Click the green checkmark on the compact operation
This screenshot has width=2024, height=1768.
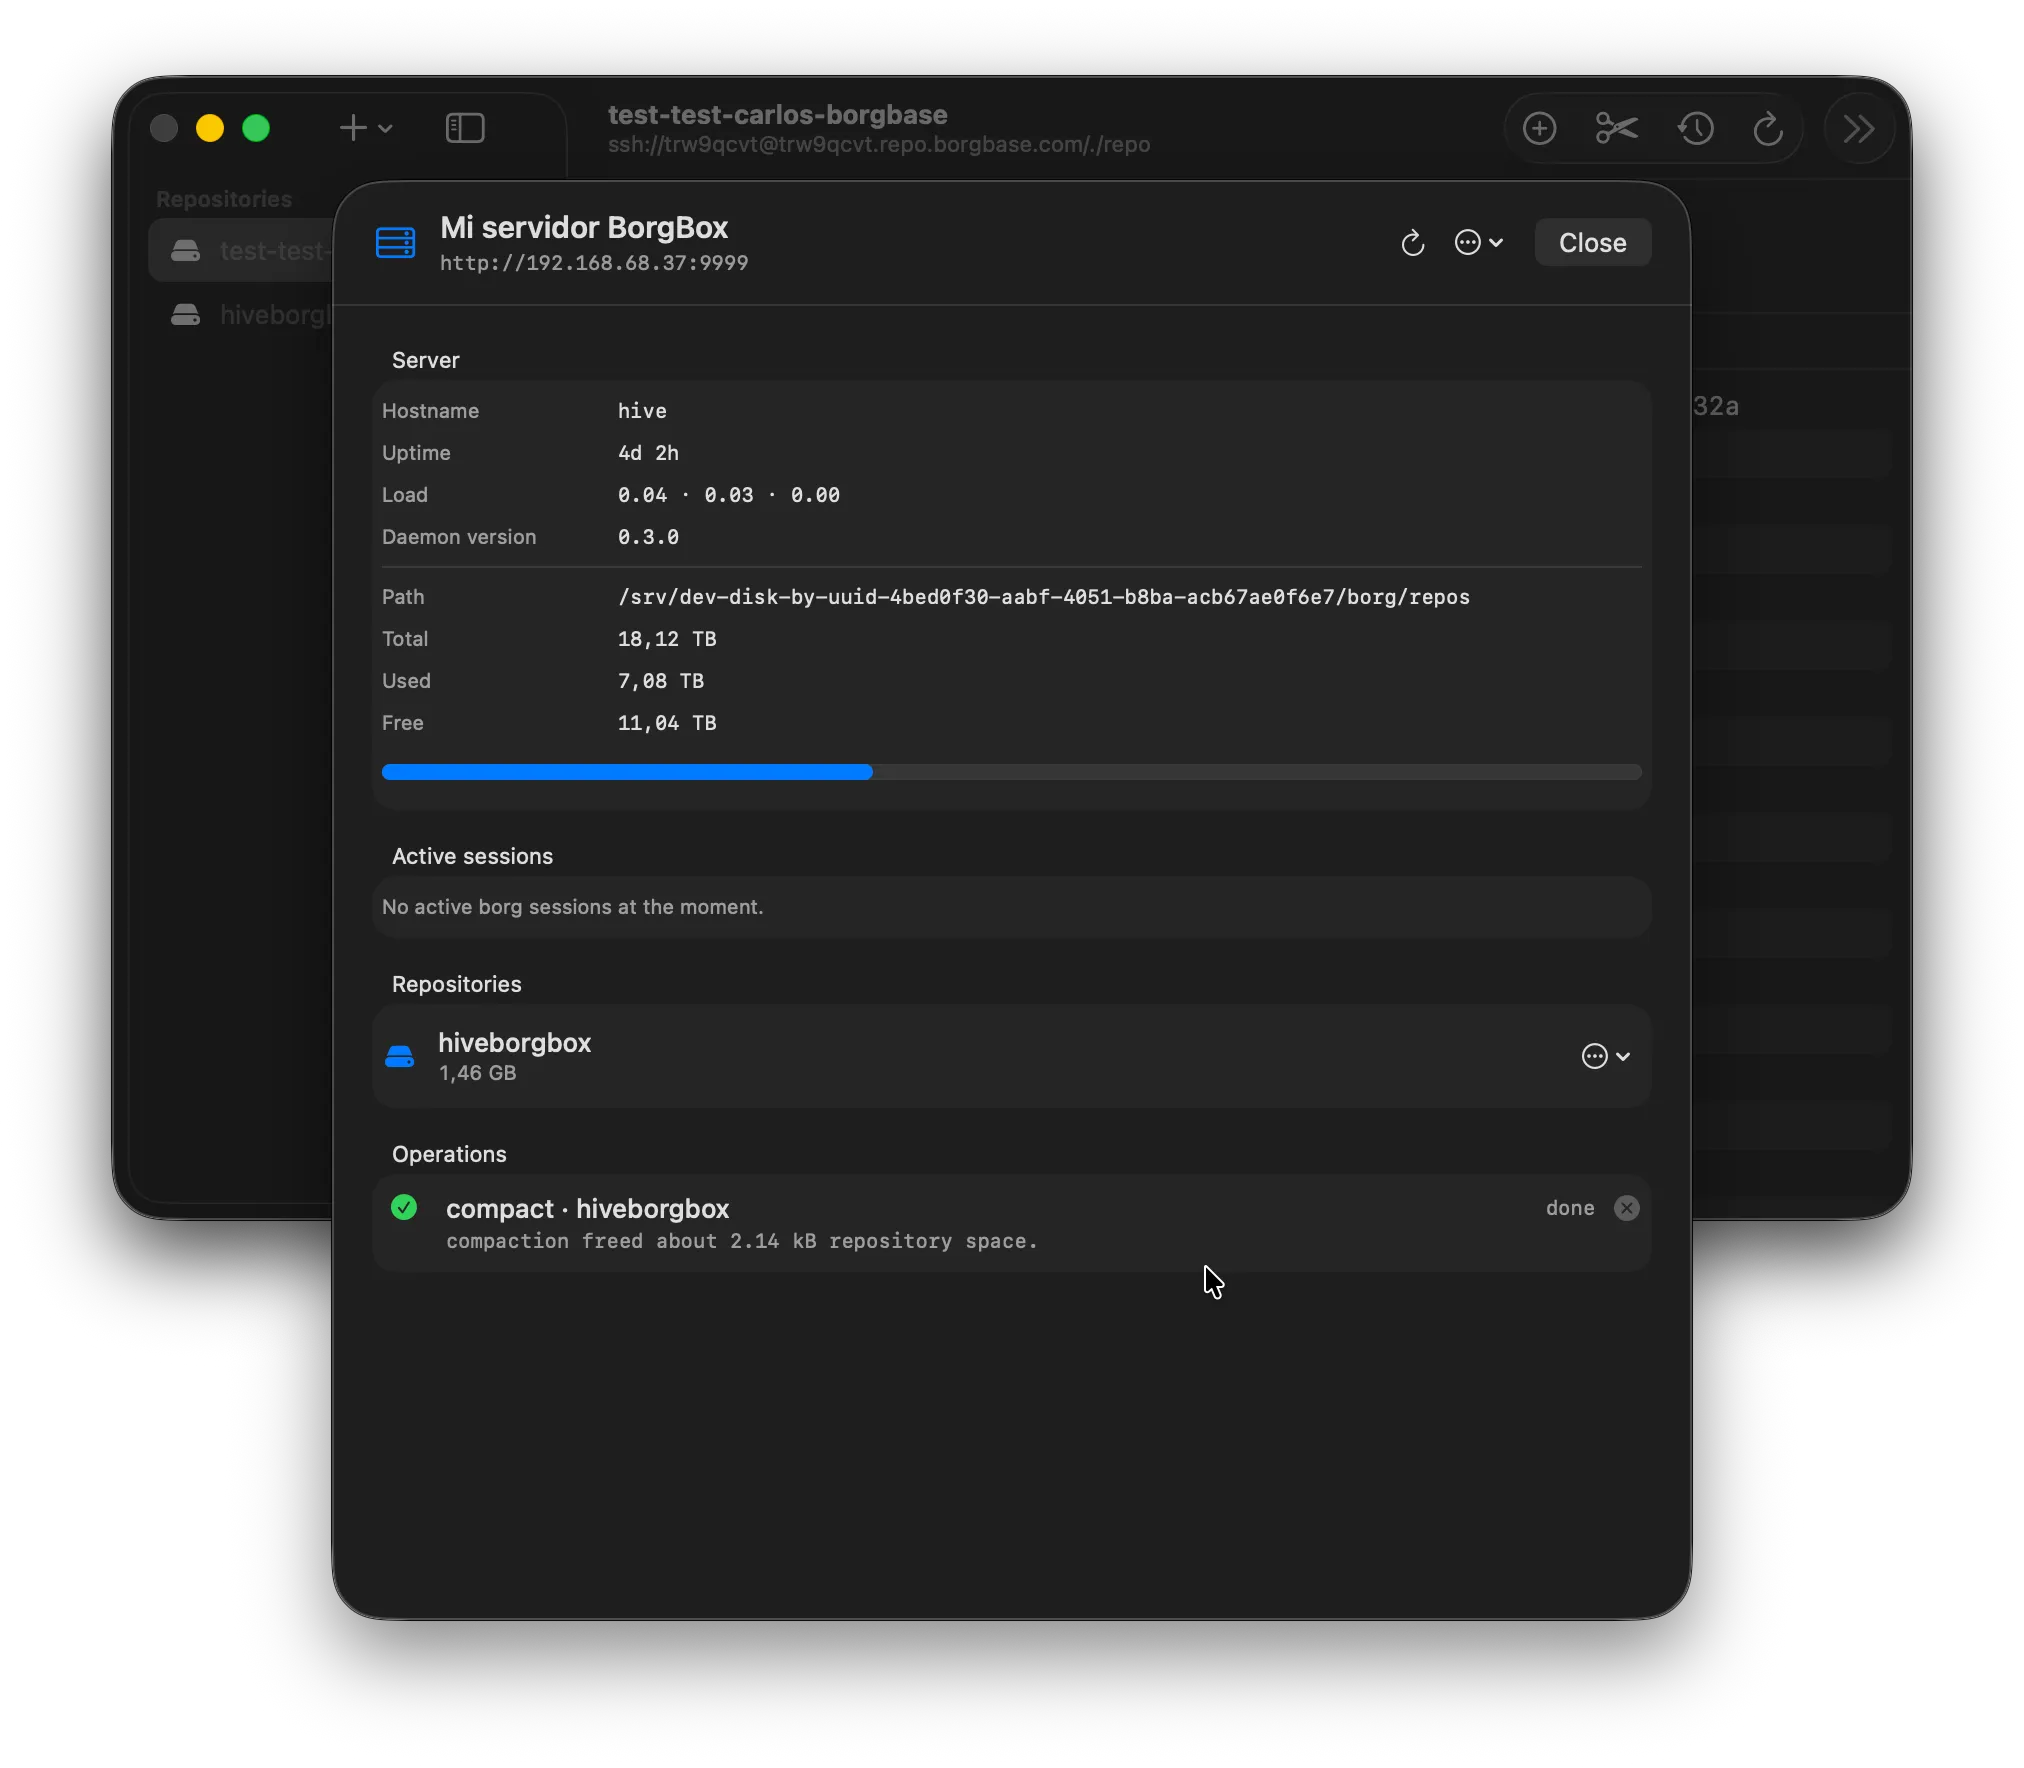point(403,1207)
